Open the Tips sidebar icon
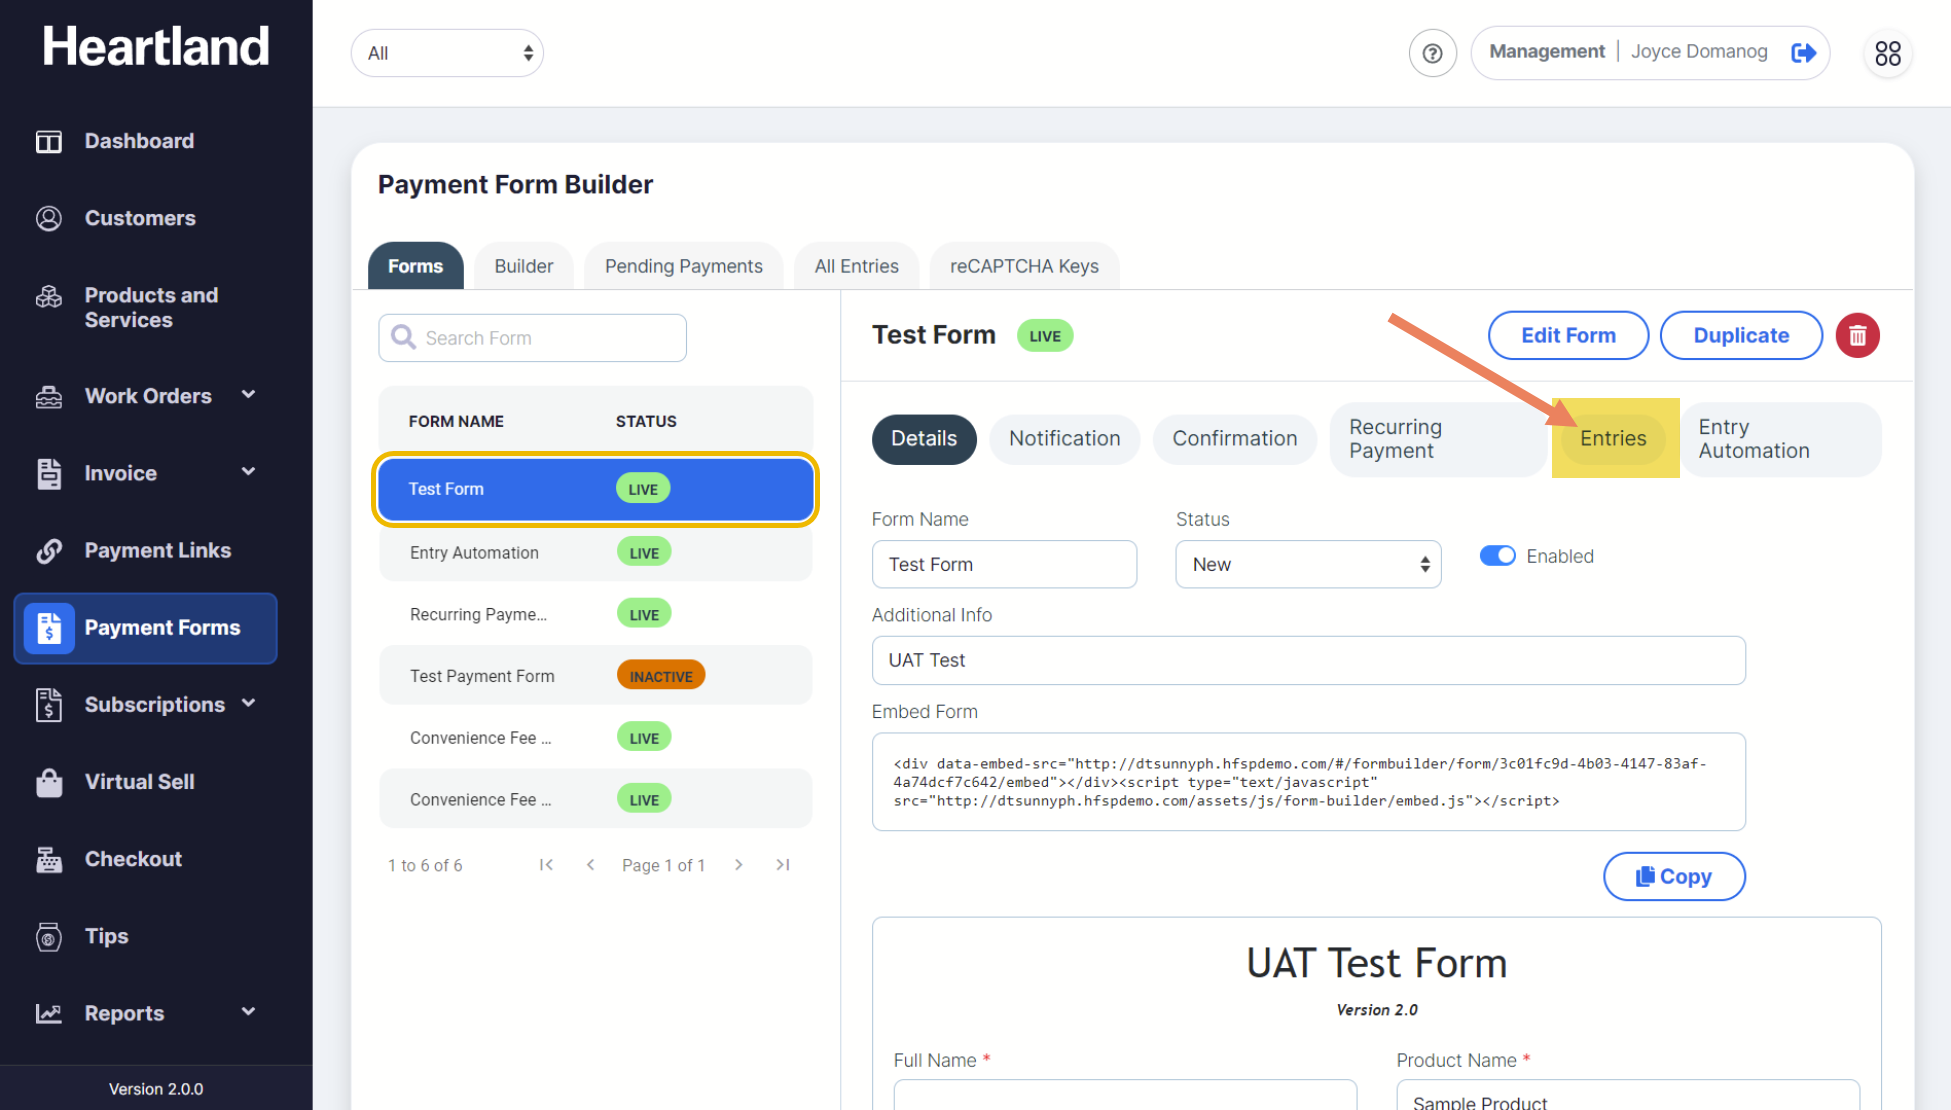This screenshot has width=1951, height=1110. coord(48,937)
